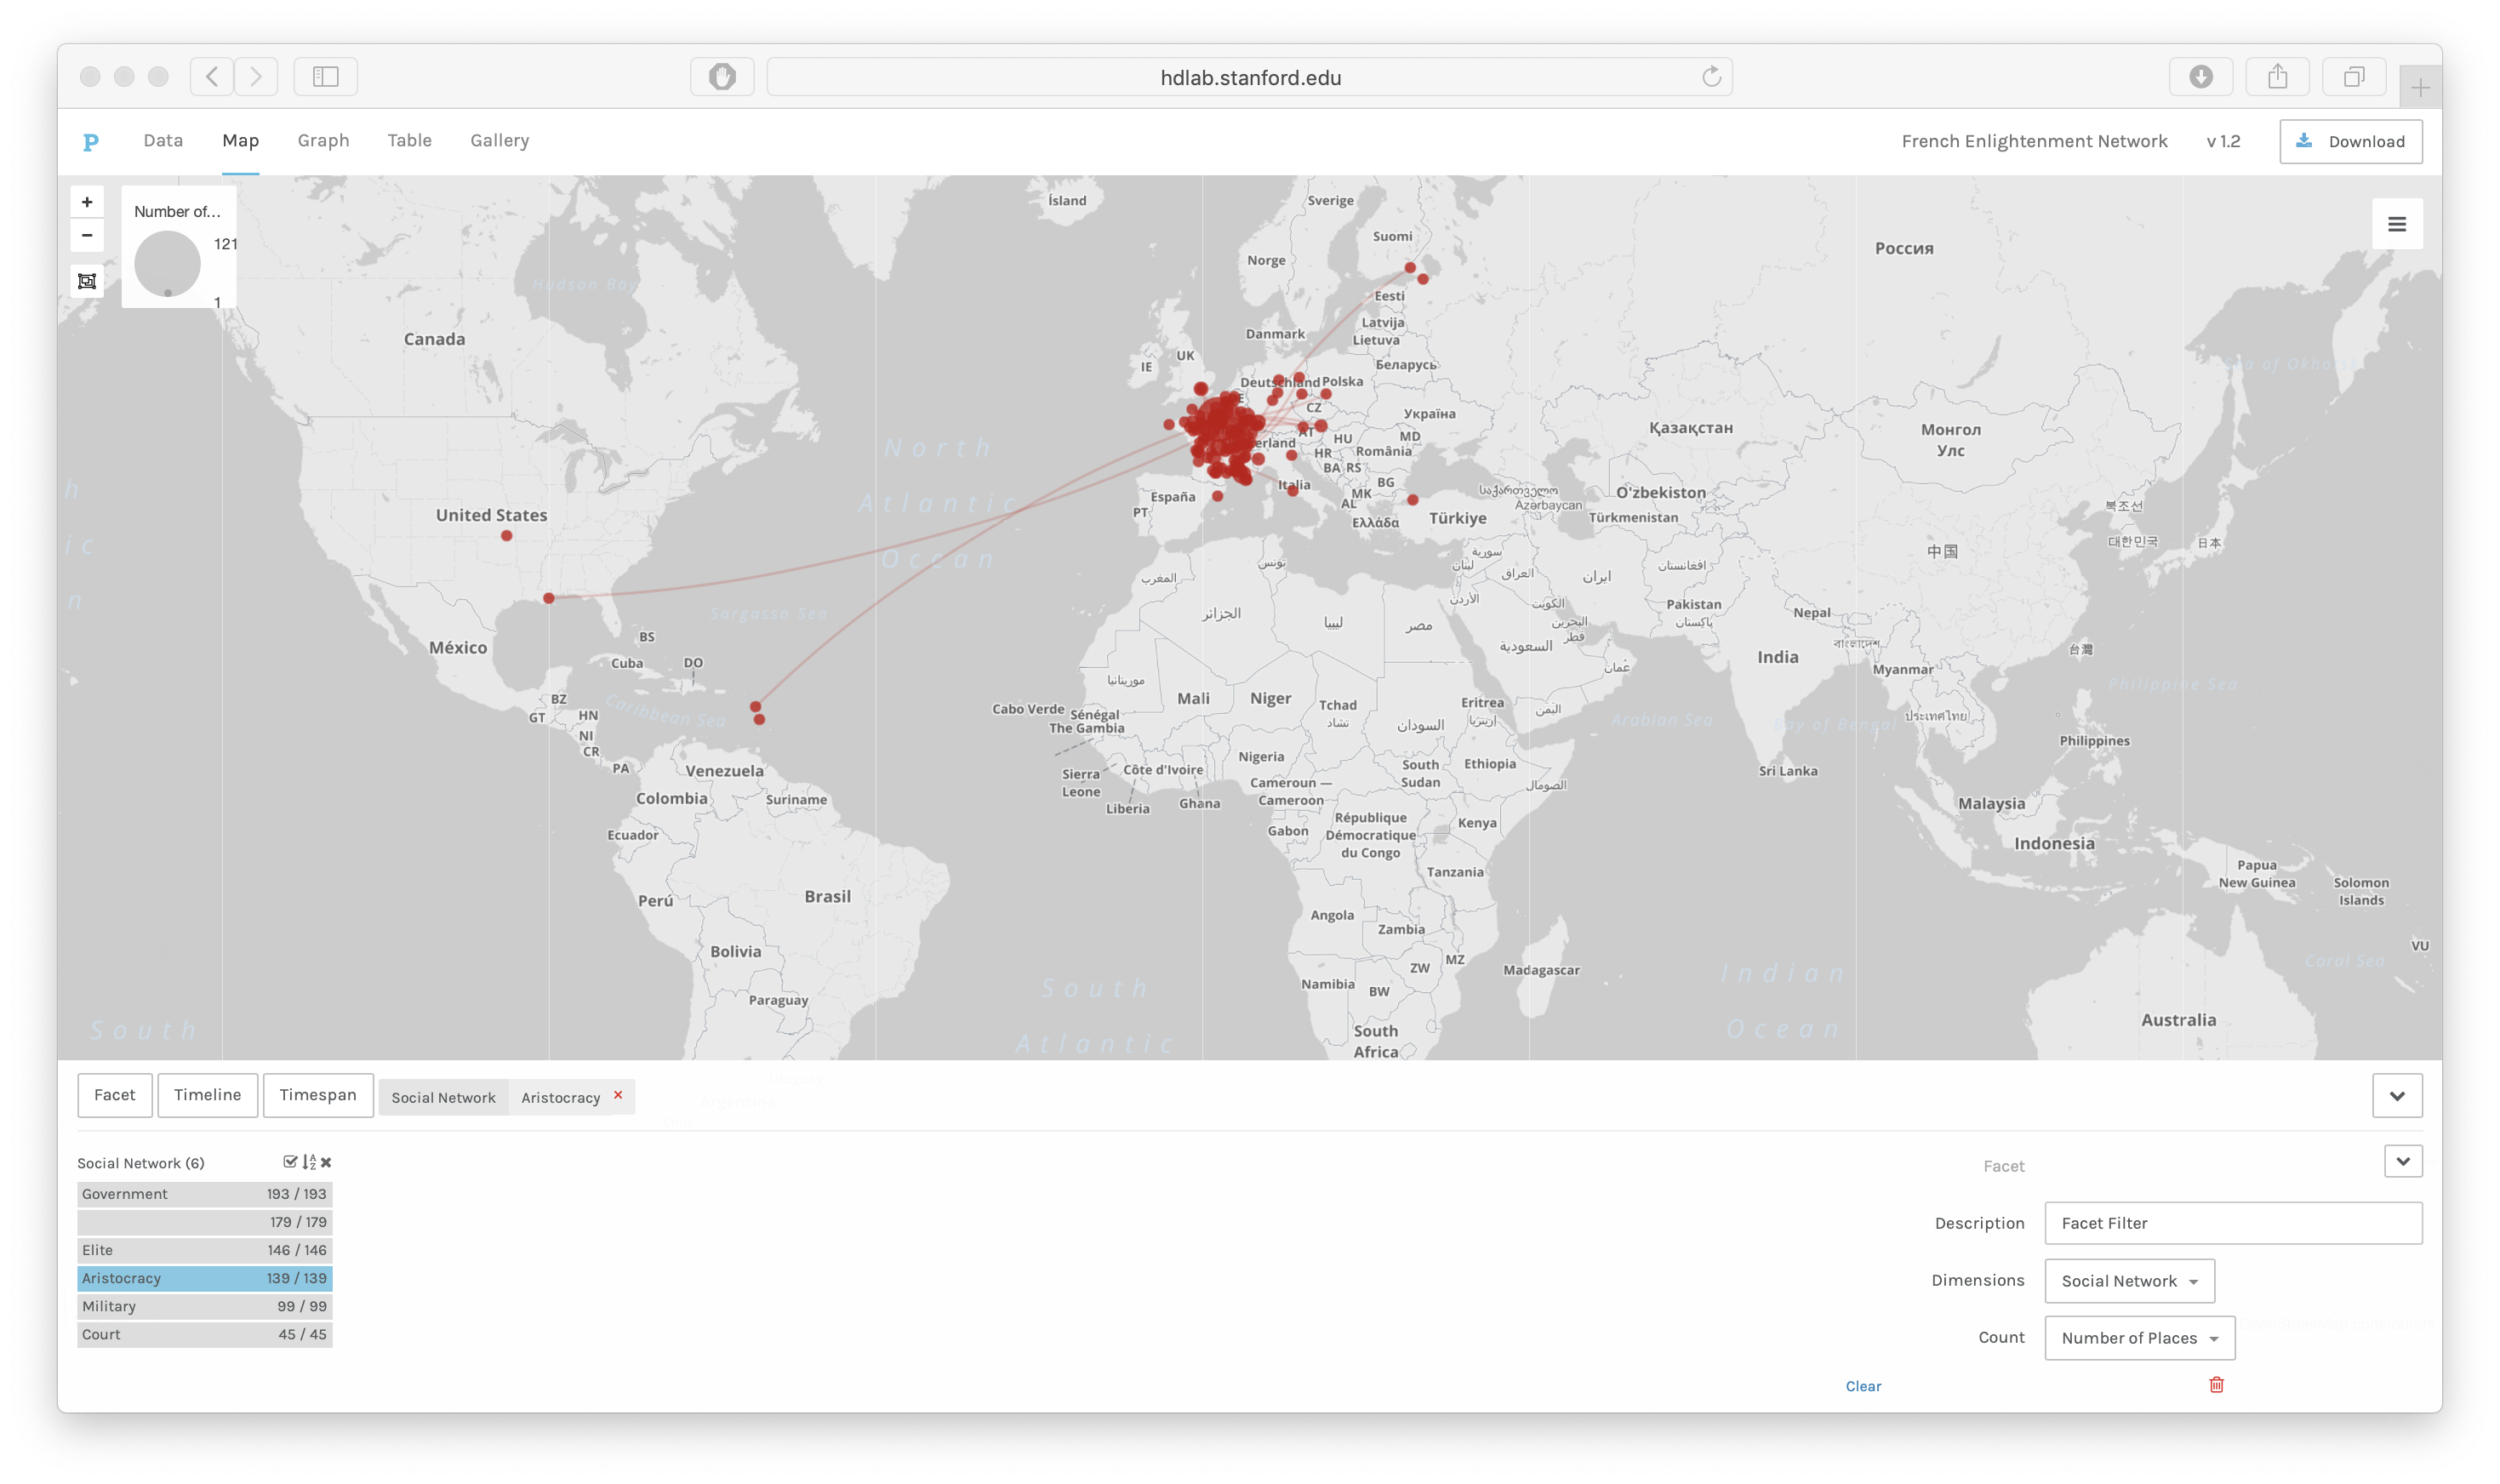Zoom out the map with minus button

tap(87, 235)
